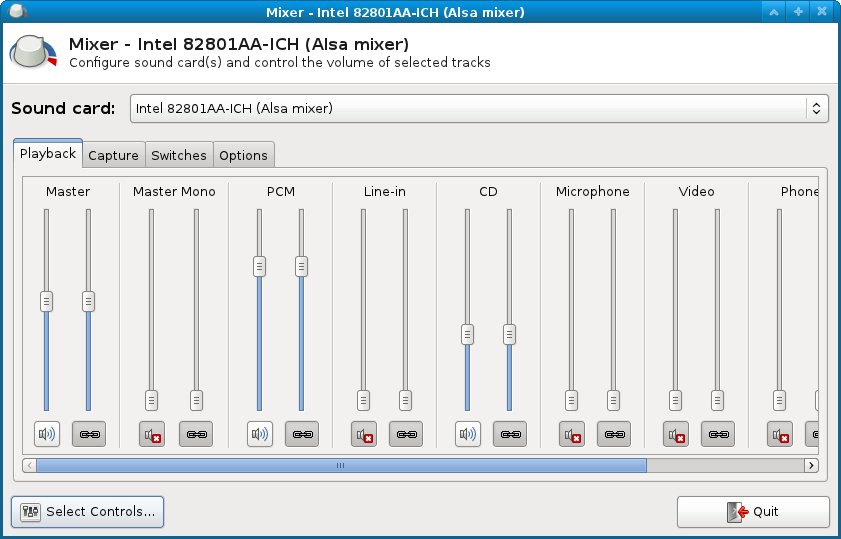
Task: Click the mixer knob icon in header
Action: [33, 51]
